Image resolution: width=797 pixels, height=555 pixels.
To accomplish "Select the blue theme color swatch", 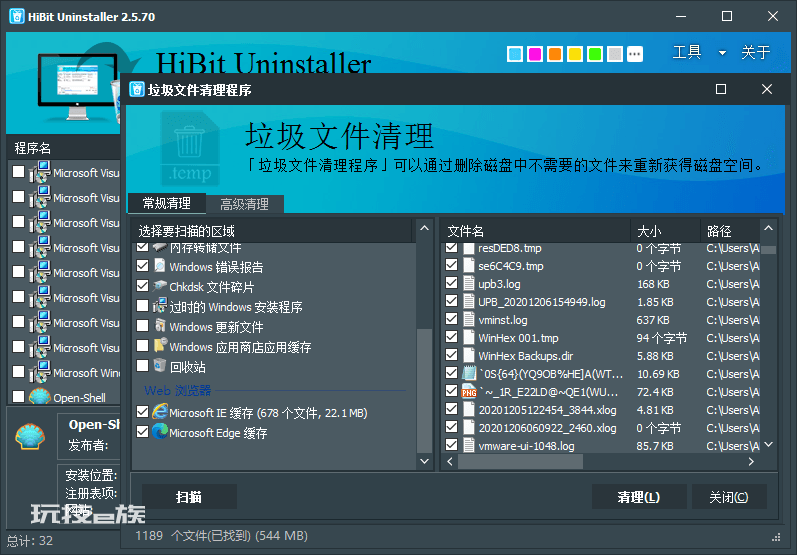I will 515,53.
